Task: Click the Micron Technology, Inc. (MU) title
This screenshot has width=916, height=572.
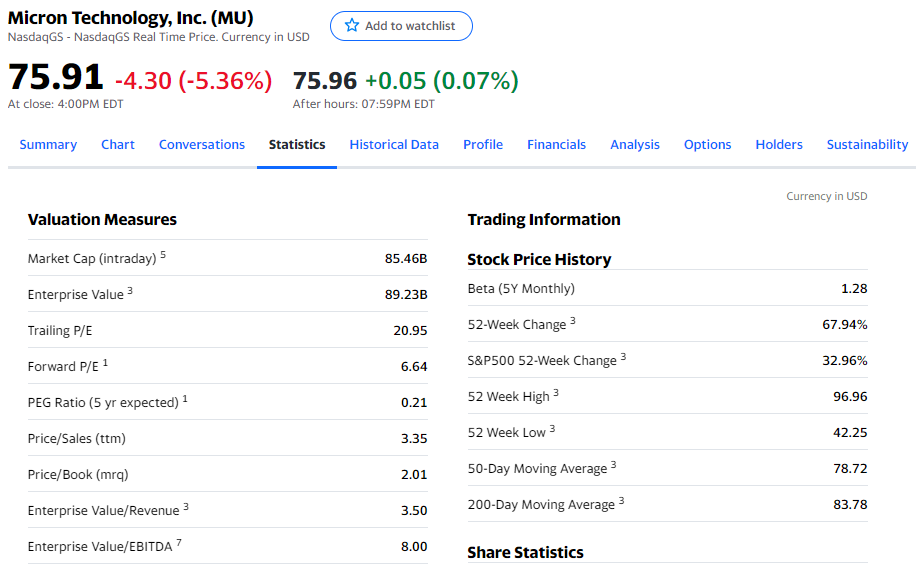Action: click(x=130, y=18)
